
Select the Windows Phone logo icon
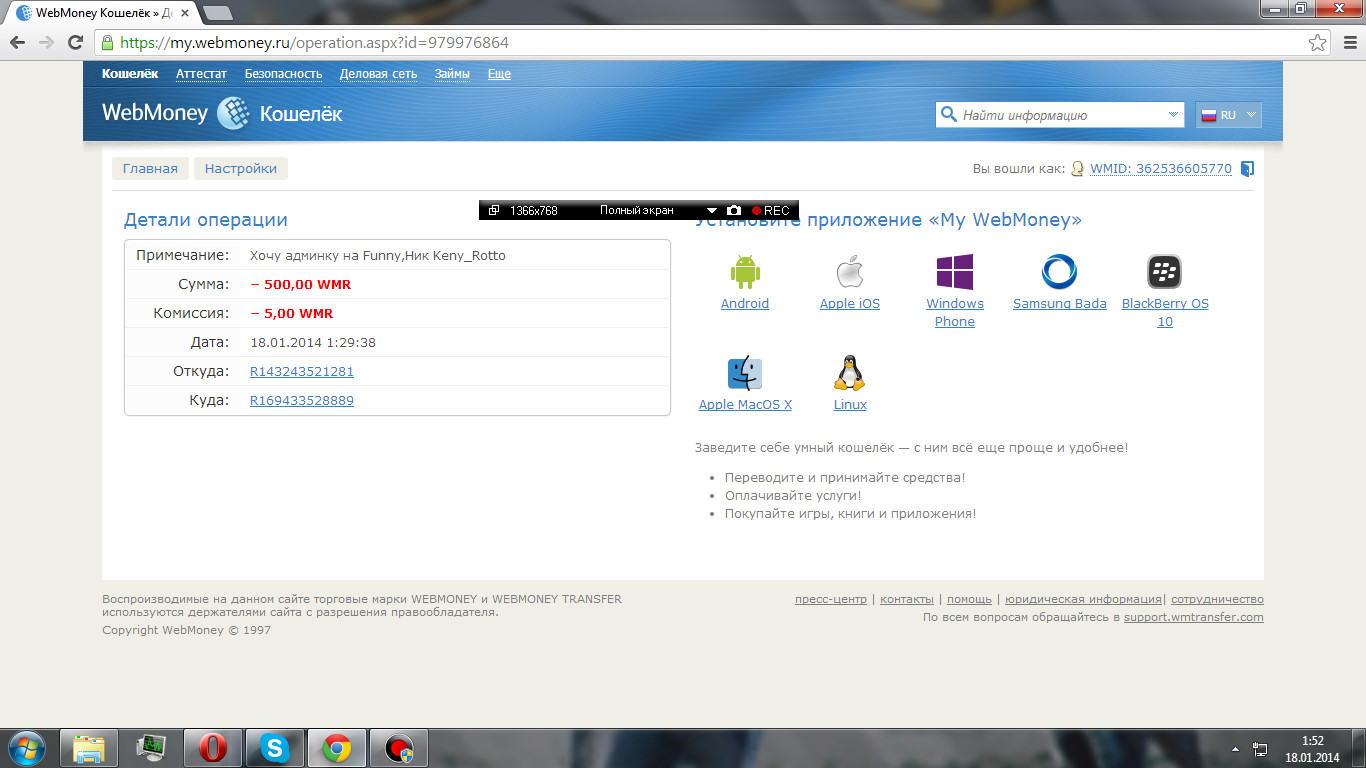(x=954, y=271)
